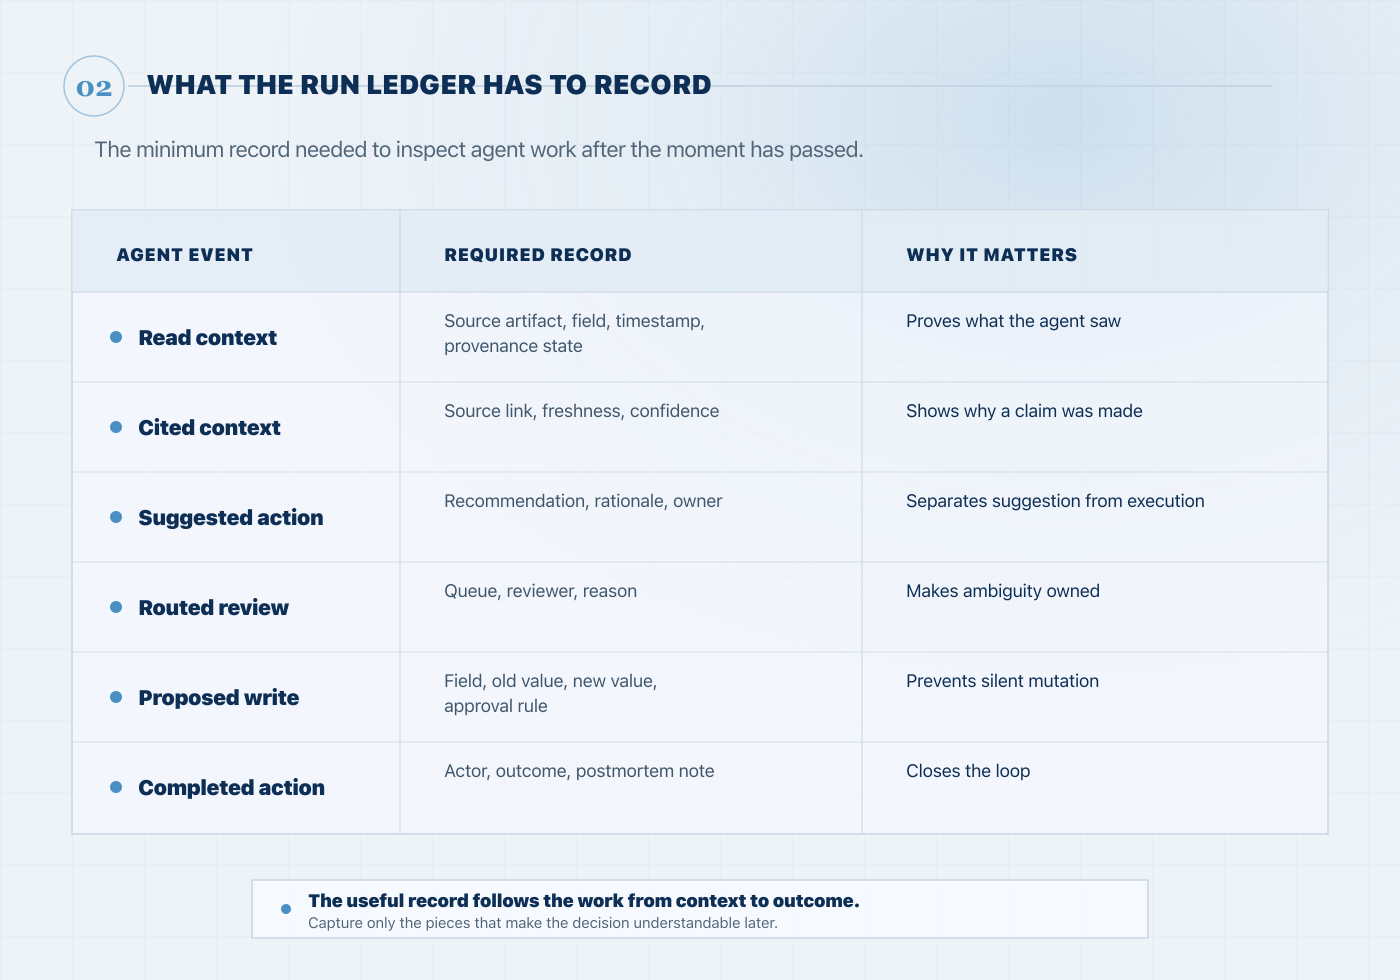
Task: Click the bullet dot beside Completed action
Action: pyautogui.click(x=116, y=787)
